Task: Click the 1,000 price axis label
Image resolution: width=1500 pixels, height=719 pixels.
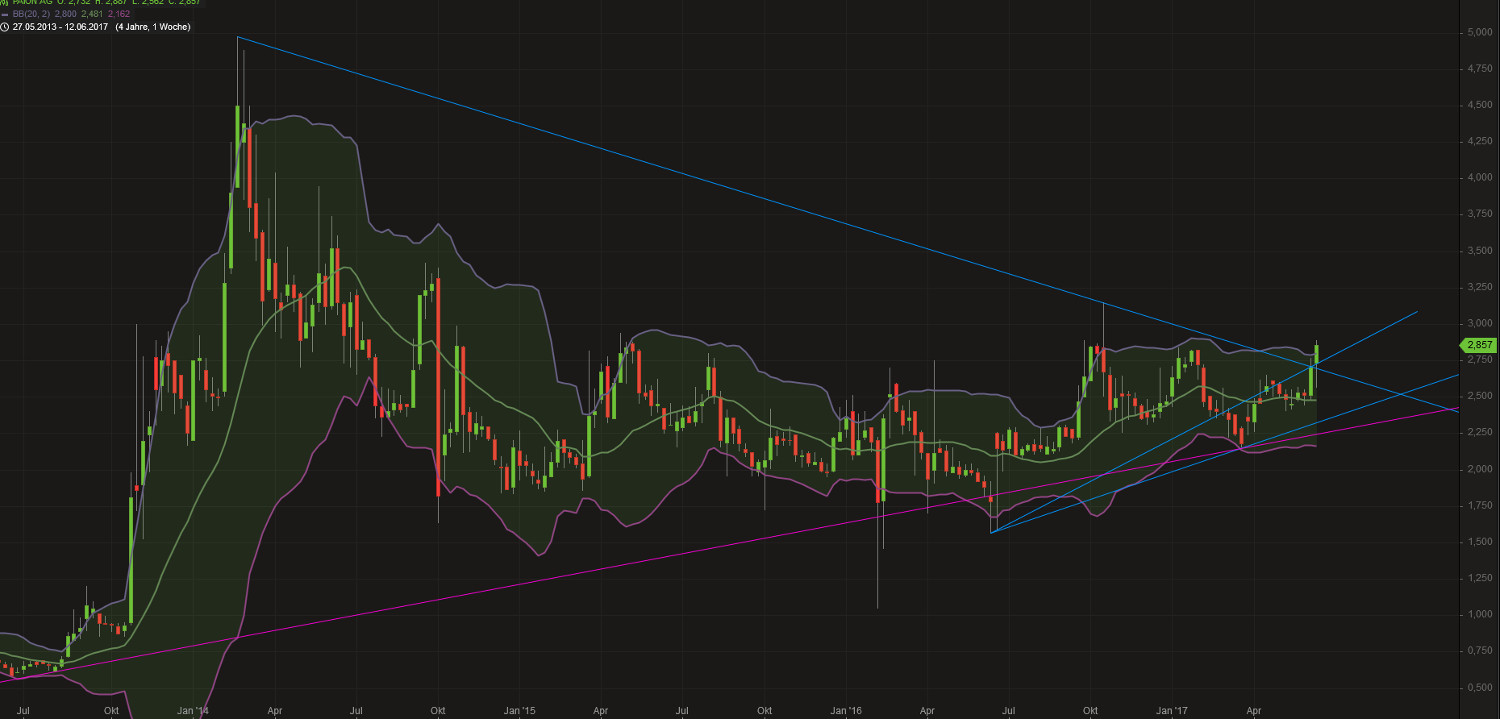Action: tap(1481, 614)
